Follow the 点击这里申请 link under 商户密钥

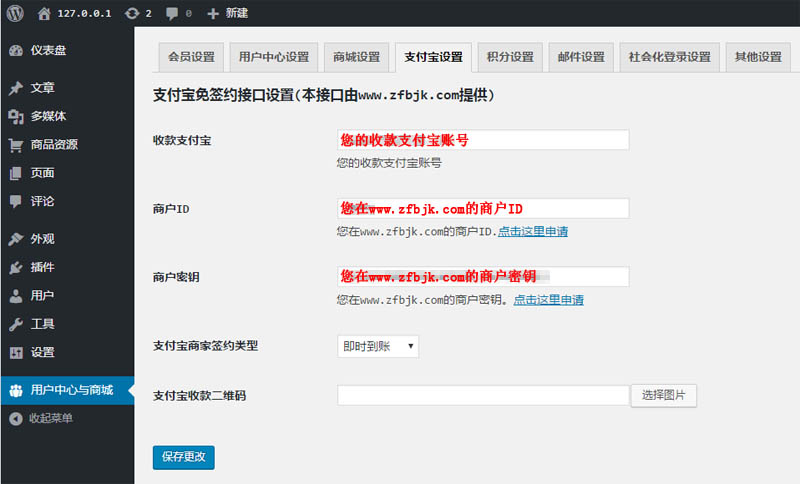click(x=548, y=300)
